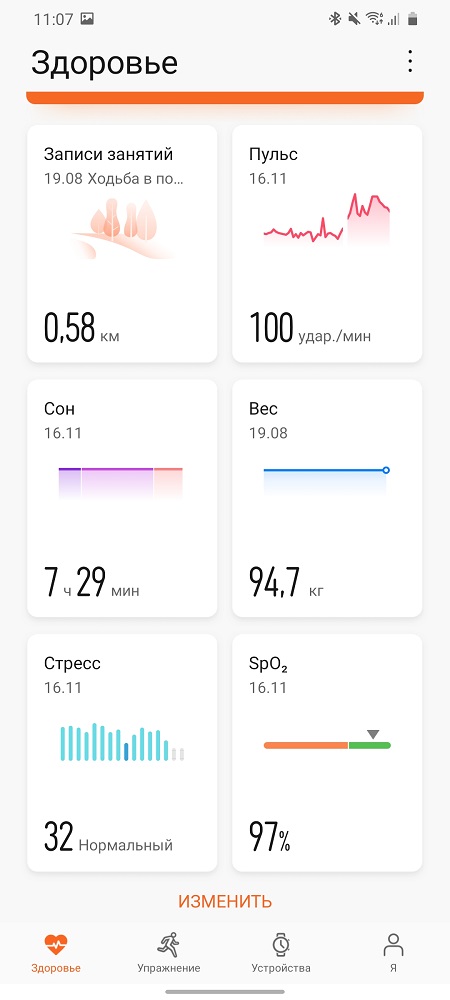
Task: Tap the pulse line chart
Action: point(327,219)
